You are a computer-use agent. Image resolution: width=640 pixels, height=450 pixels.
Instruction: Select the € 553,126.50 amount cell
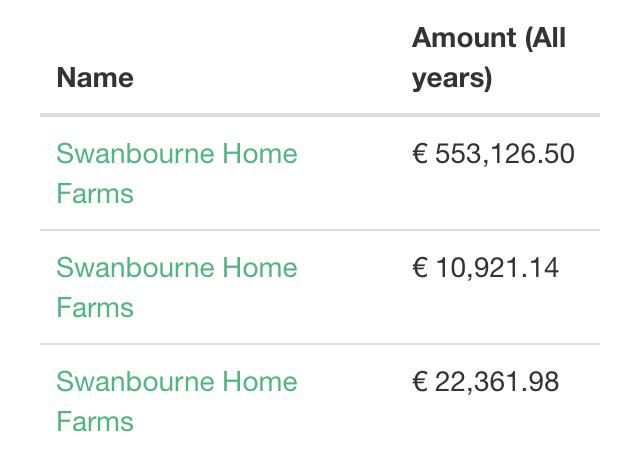coord(493,154)
